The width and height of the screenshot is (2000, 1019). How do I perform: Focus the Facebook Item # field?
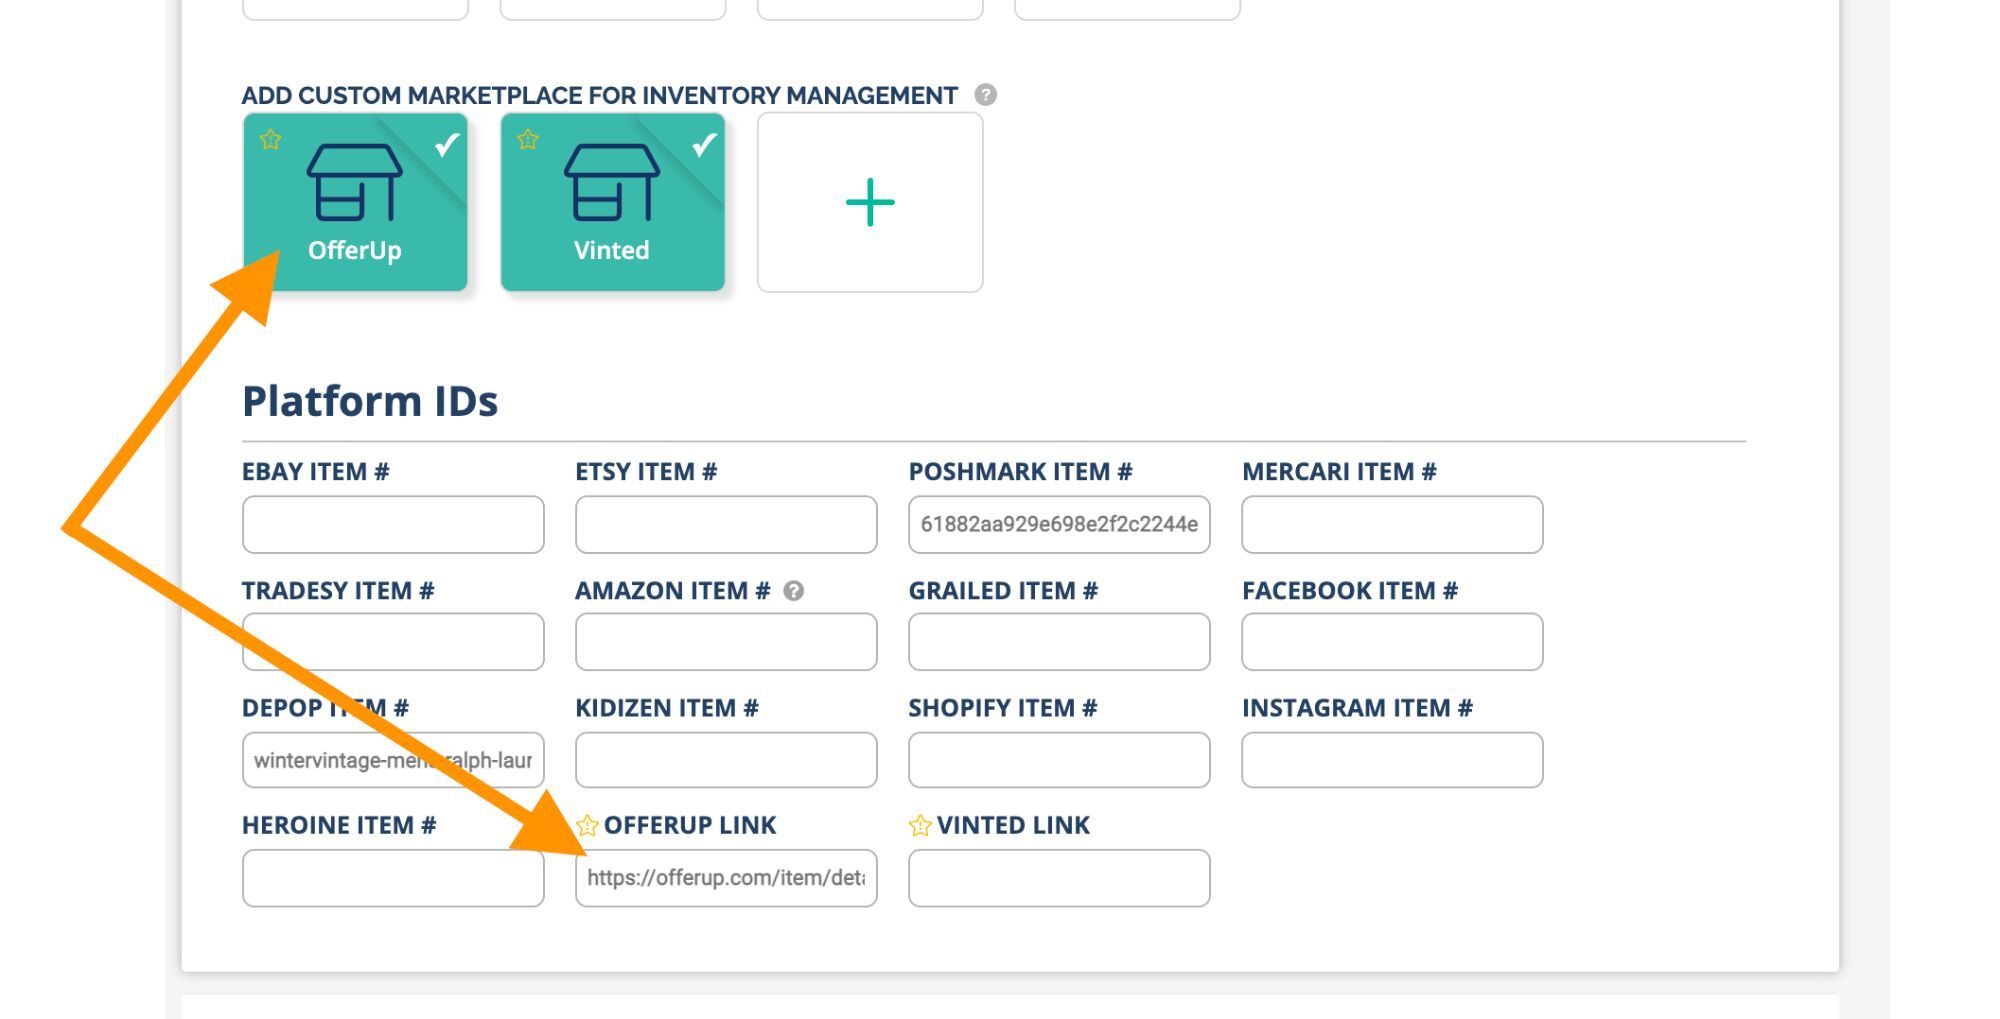coord(1392,642)
